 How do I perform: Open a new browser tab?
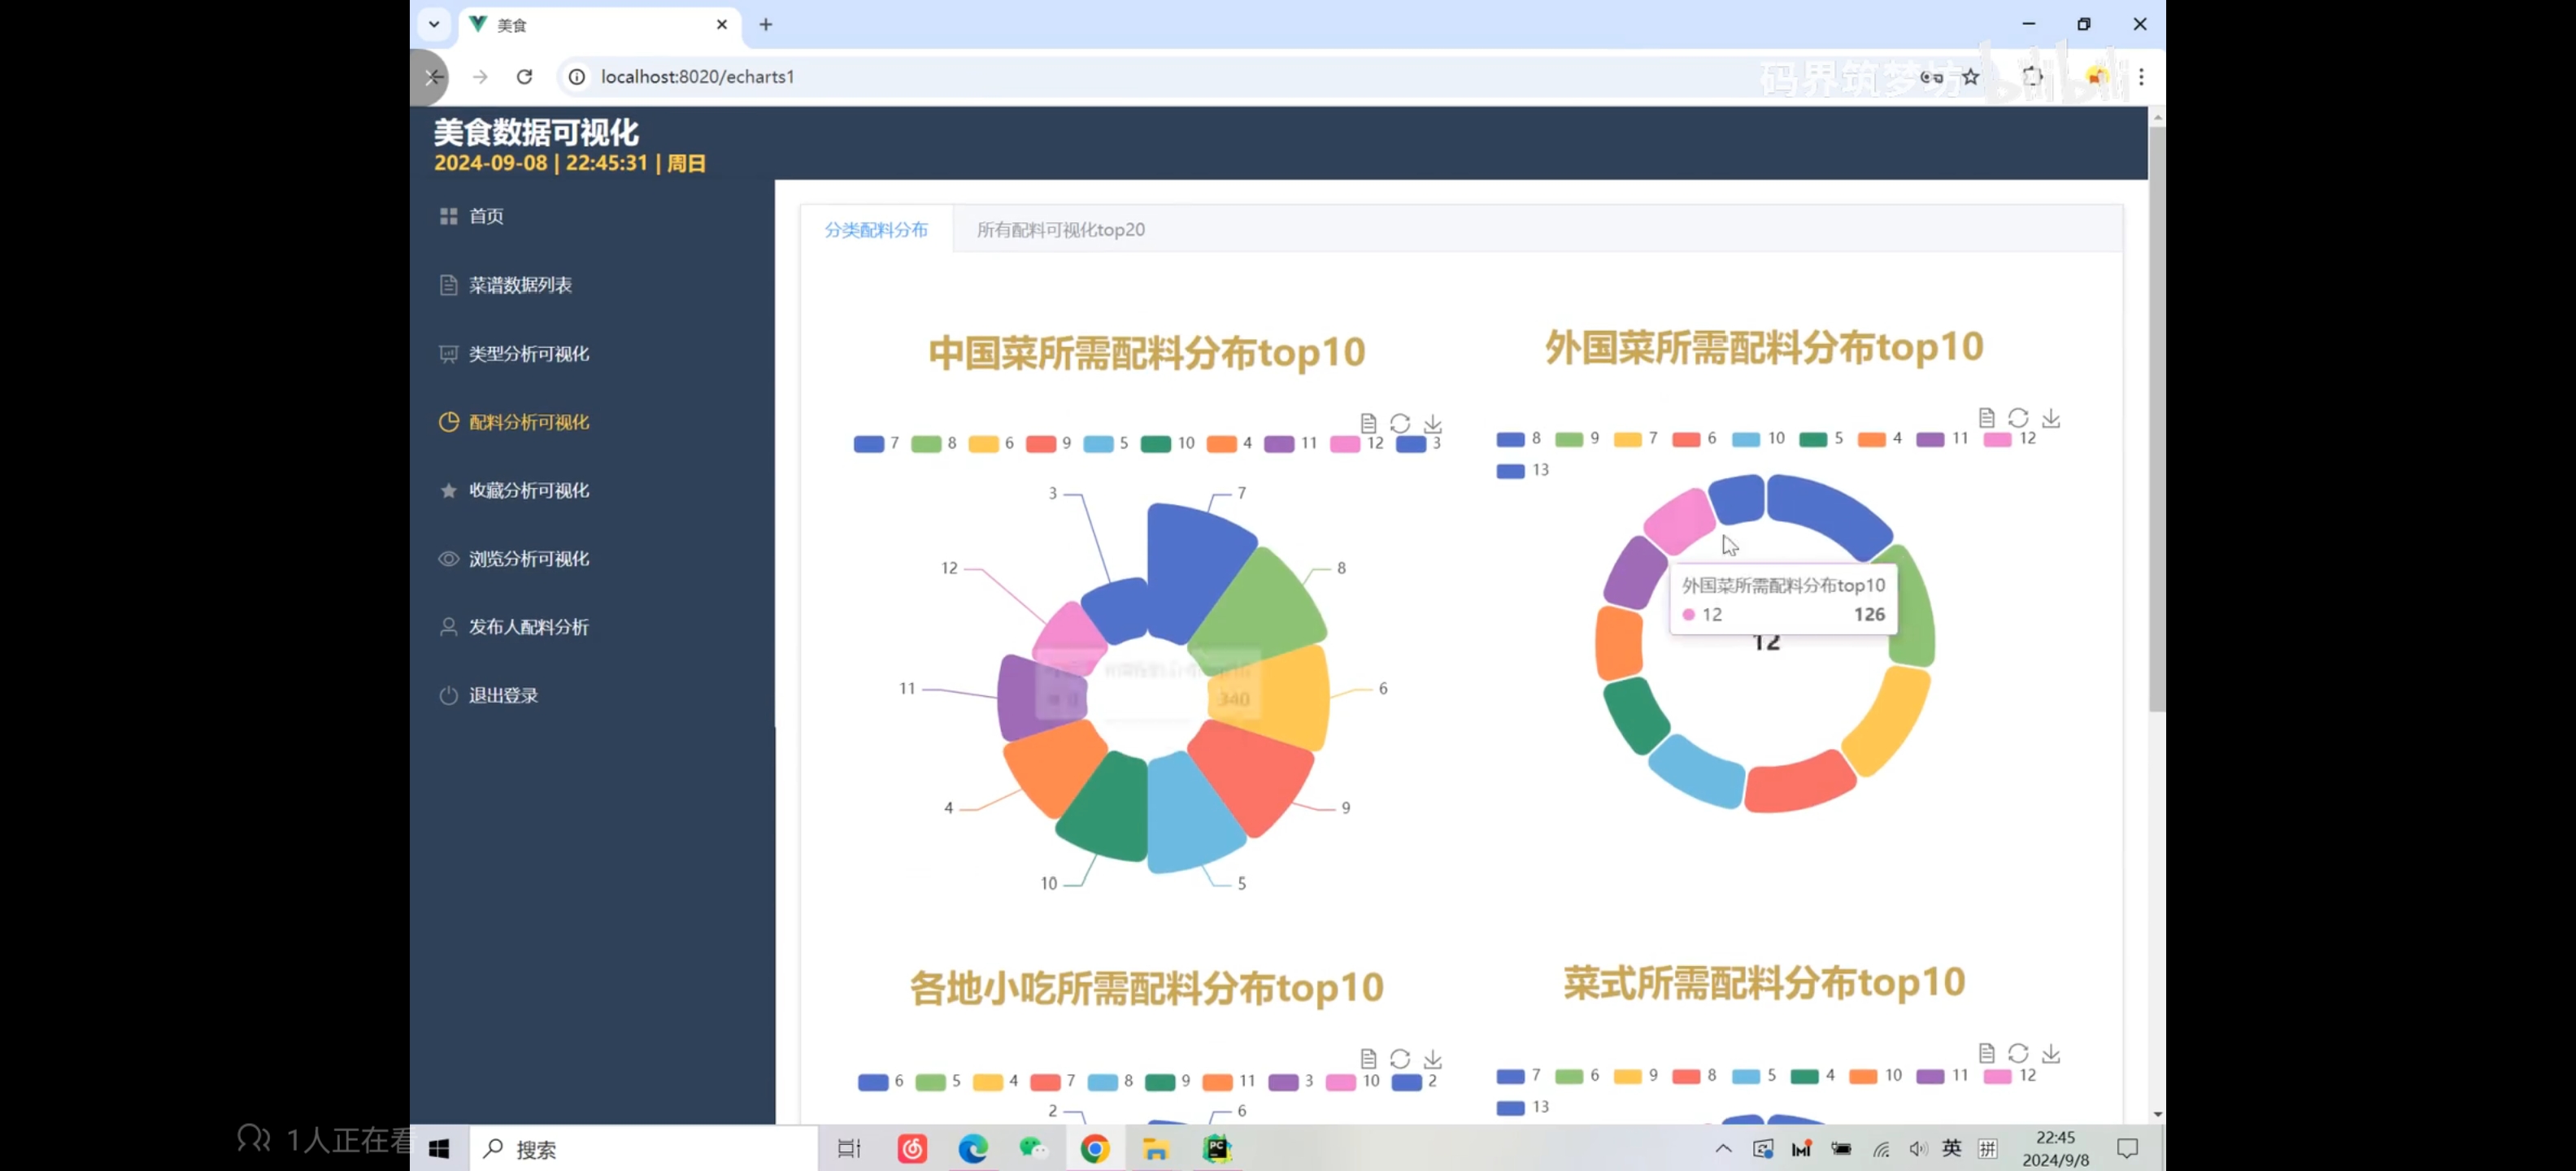(x=766, y=24)
